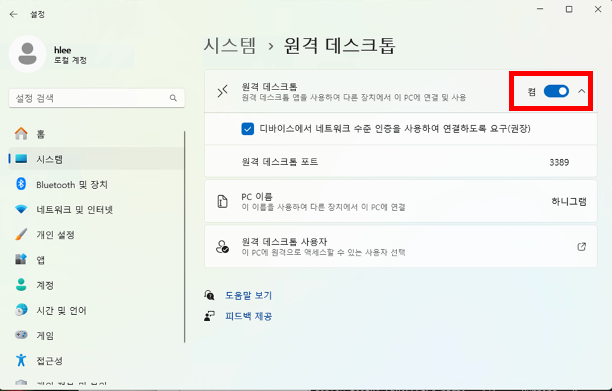Click port number 3389
Viewport: 612px width, 391px height.
point(559,162)
